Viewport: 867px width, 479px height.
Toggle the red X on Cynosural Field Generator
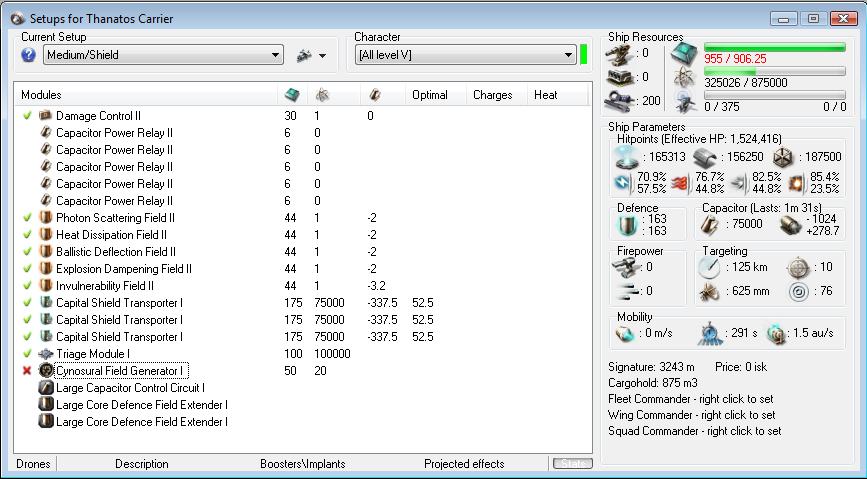pyautogui.click(x=27, y=371)
